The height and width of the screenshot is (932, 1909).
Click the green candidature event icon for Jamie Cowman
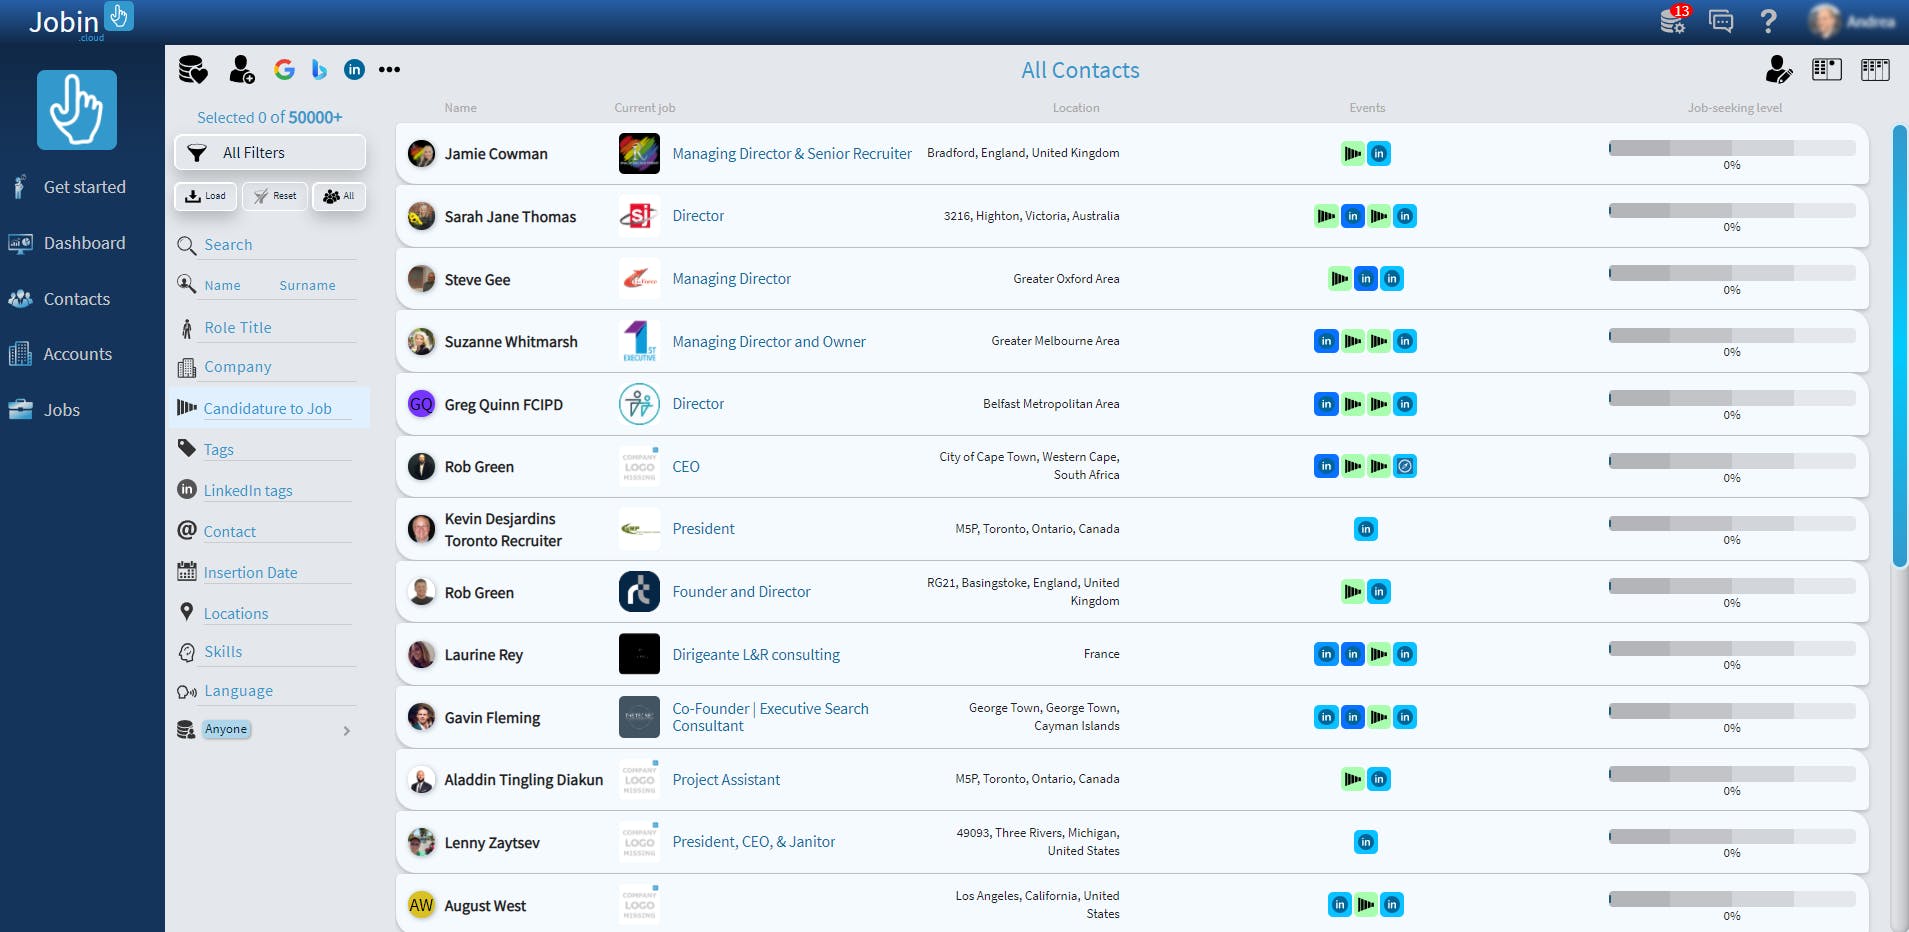[x=1353, y=154]
